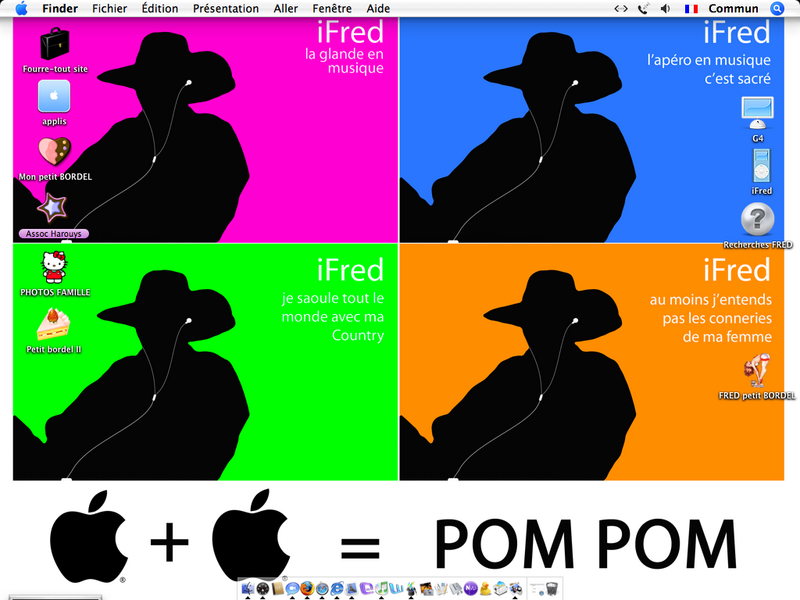Screen dimensions: 800x600
Task: Open the Présentation menu
Action: tap(226, 8)
